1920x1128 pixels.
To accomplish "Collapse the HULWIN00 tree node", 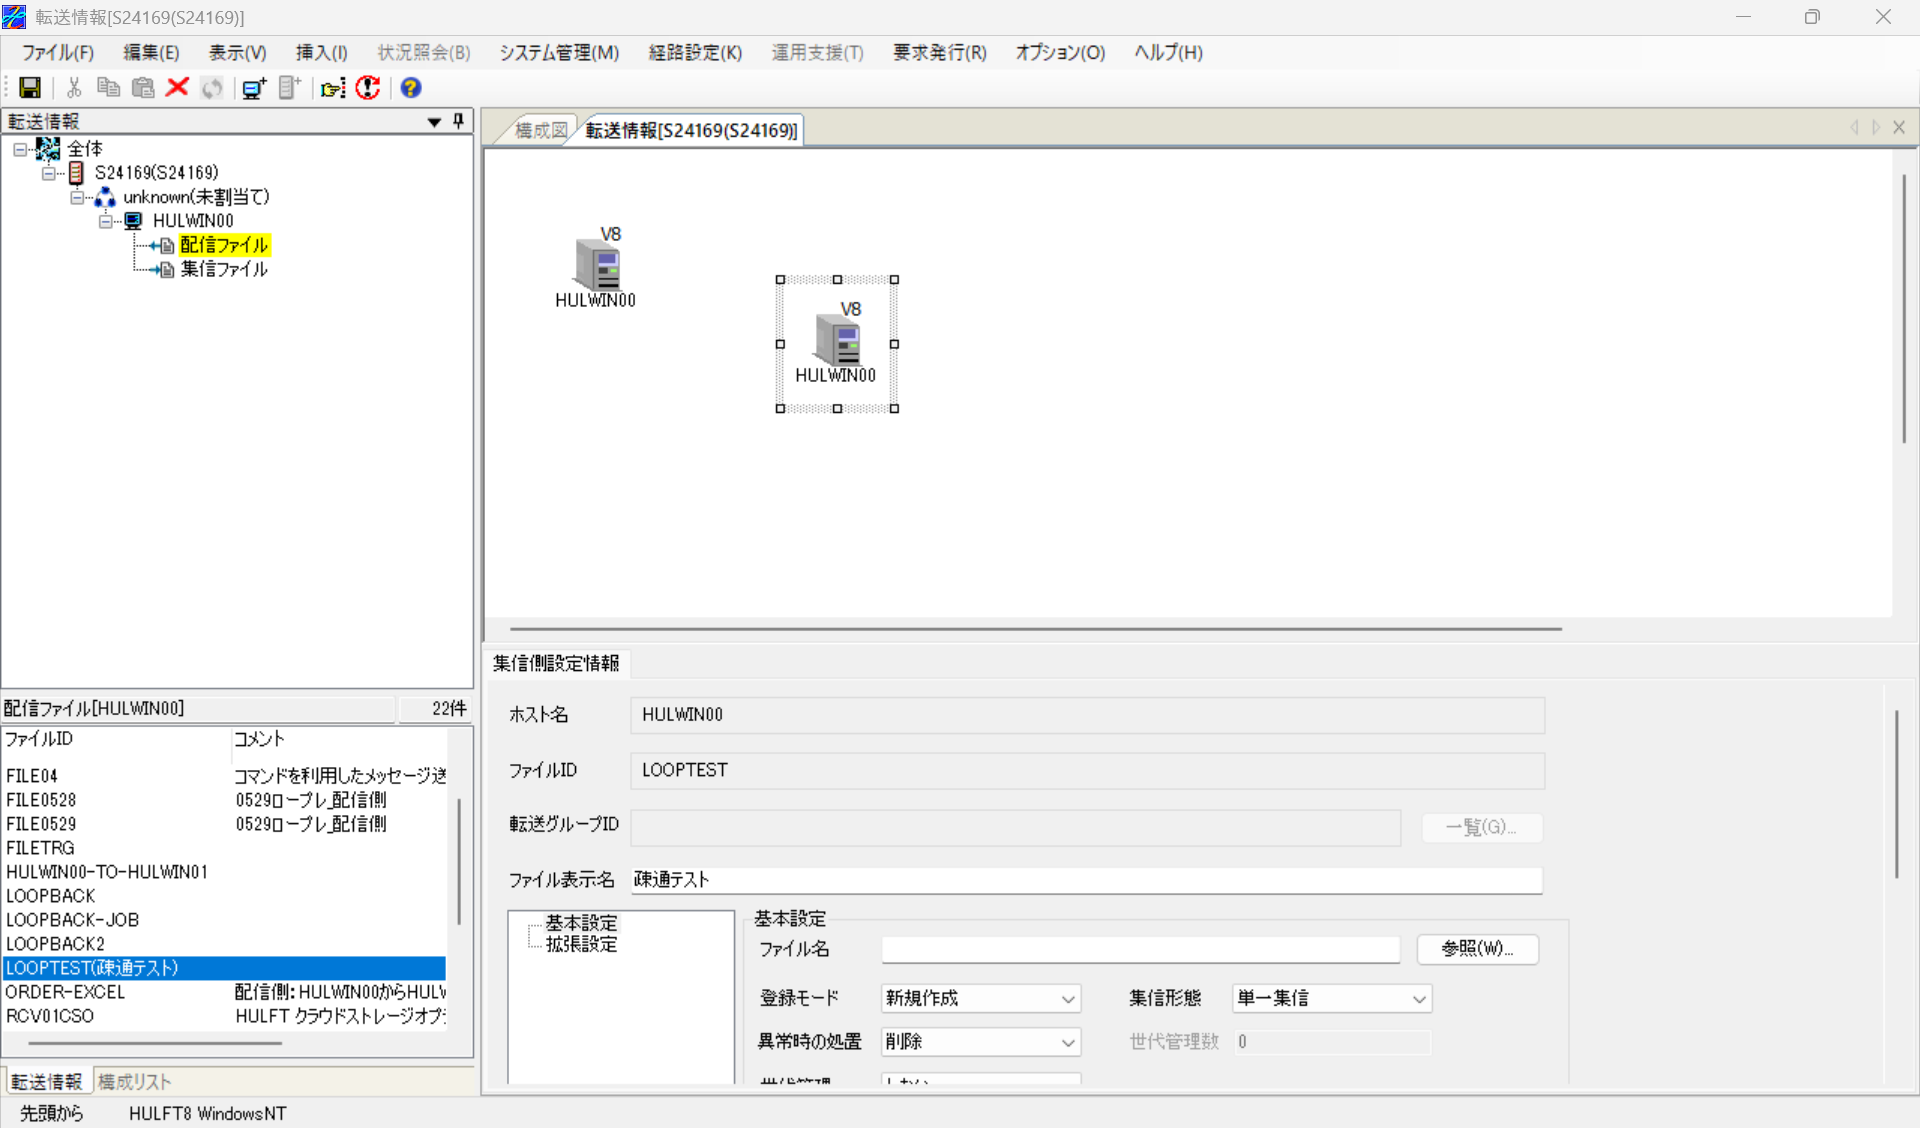I will coord(106,221).
